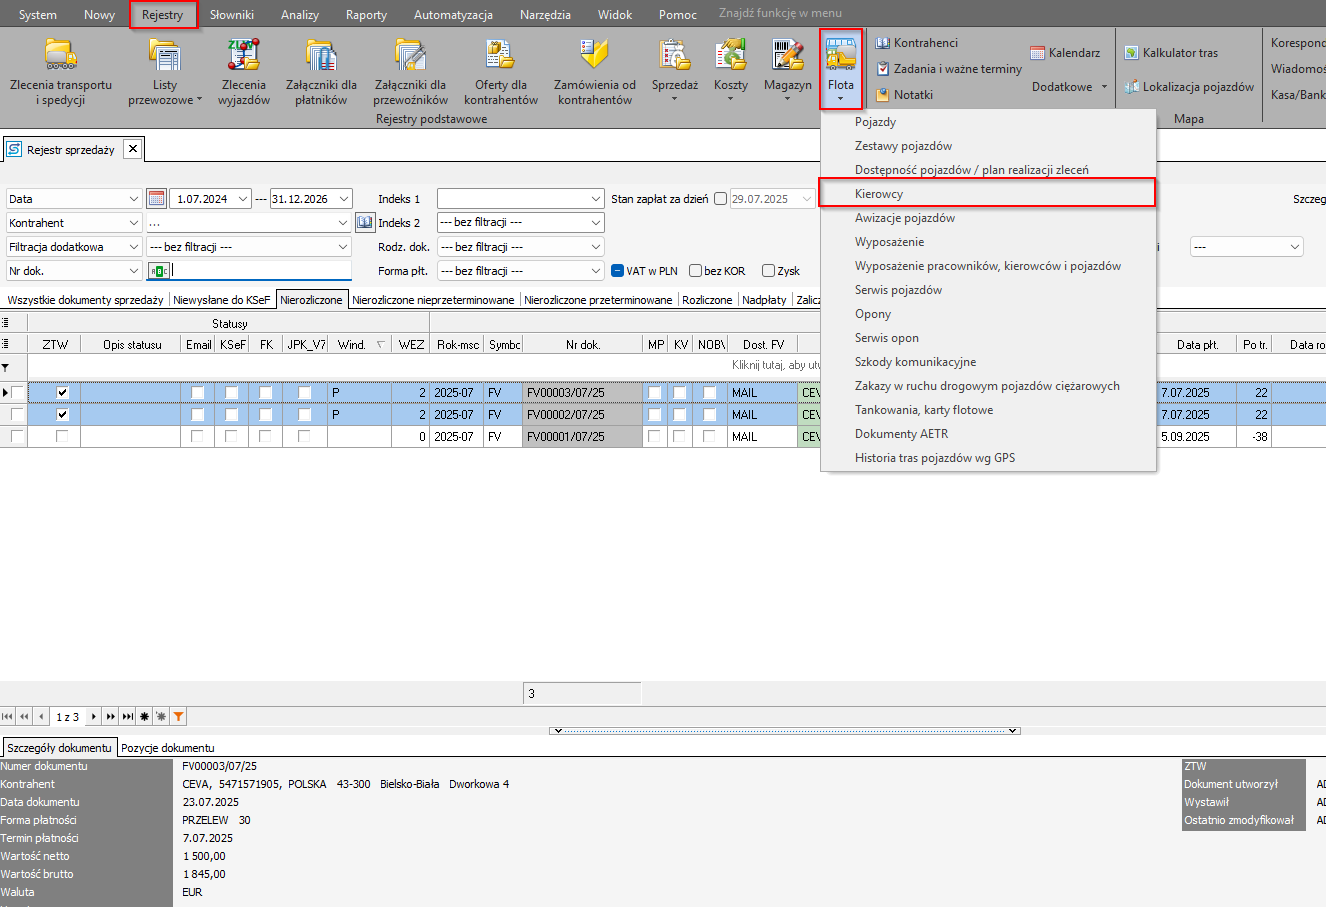The image size is (1326, 907).
Task: Open the Pozycje dokumentu tab
Action: click(167, 748)
